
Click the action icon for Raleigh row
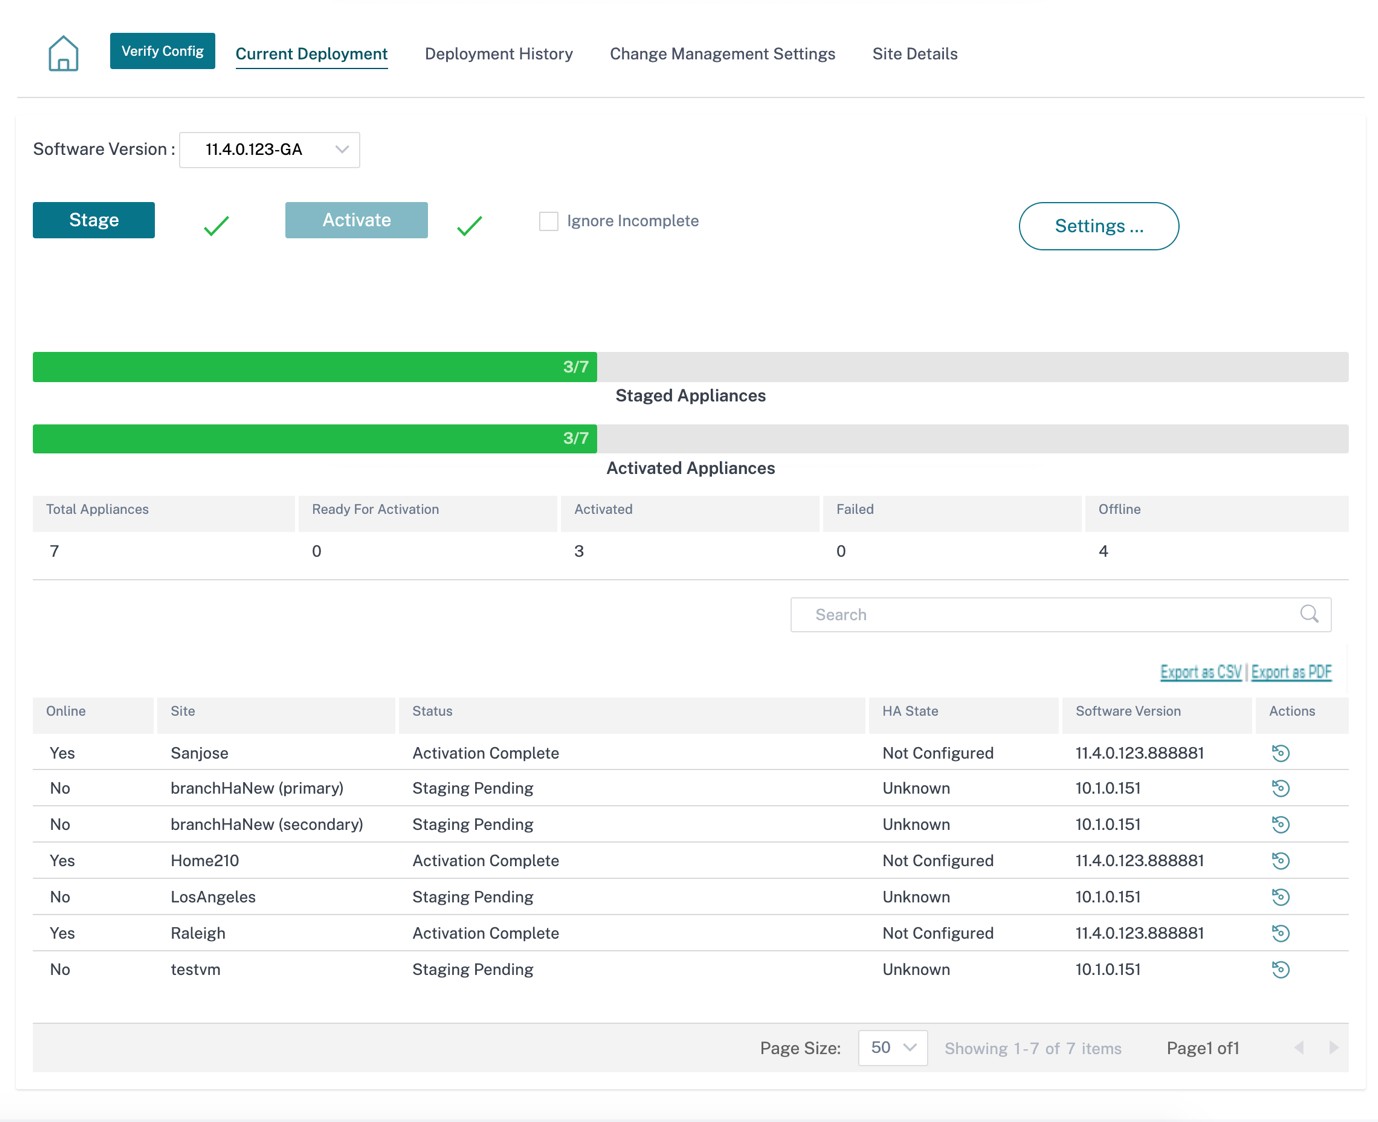click(1280, 933)
